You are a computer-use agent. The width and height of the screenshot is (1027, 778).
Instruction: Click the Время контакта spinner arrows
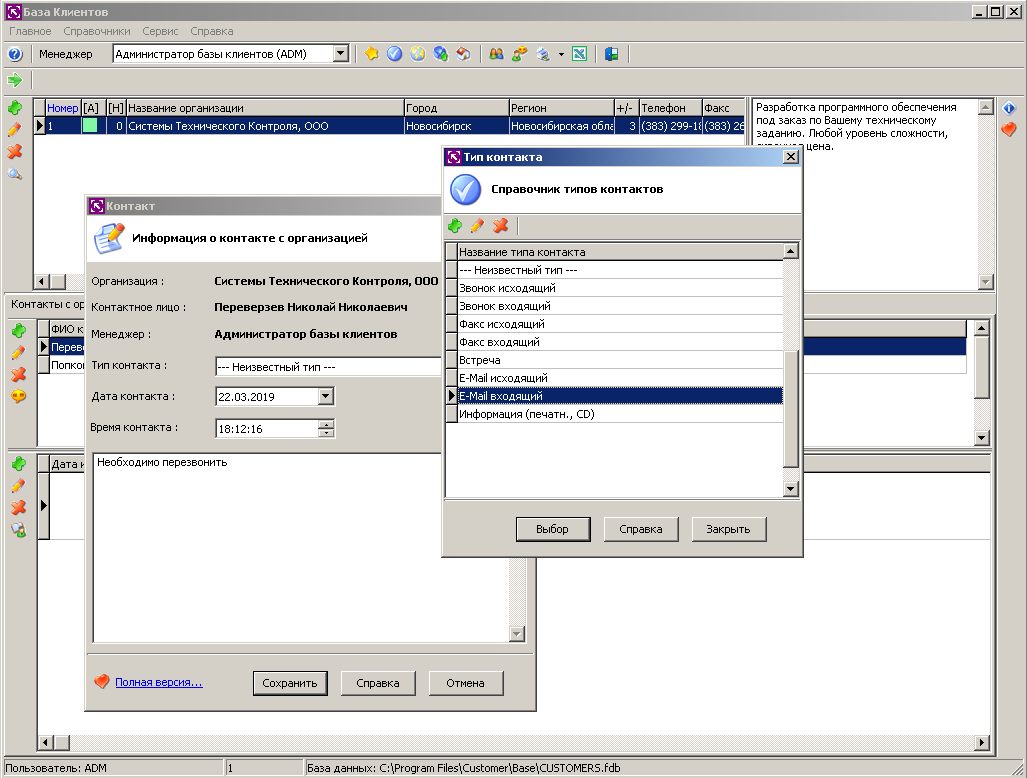pos(326,428)
